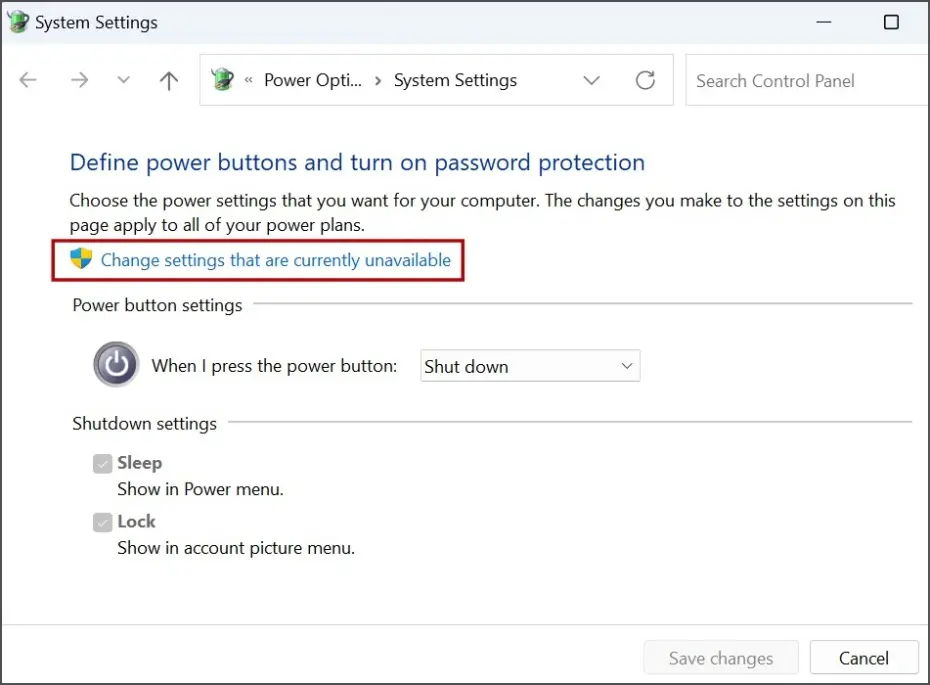The height and width of the screenshot is (685, 930).
Task: Click Change settings that are currently unavailable
Action: [x=276, y=261]
